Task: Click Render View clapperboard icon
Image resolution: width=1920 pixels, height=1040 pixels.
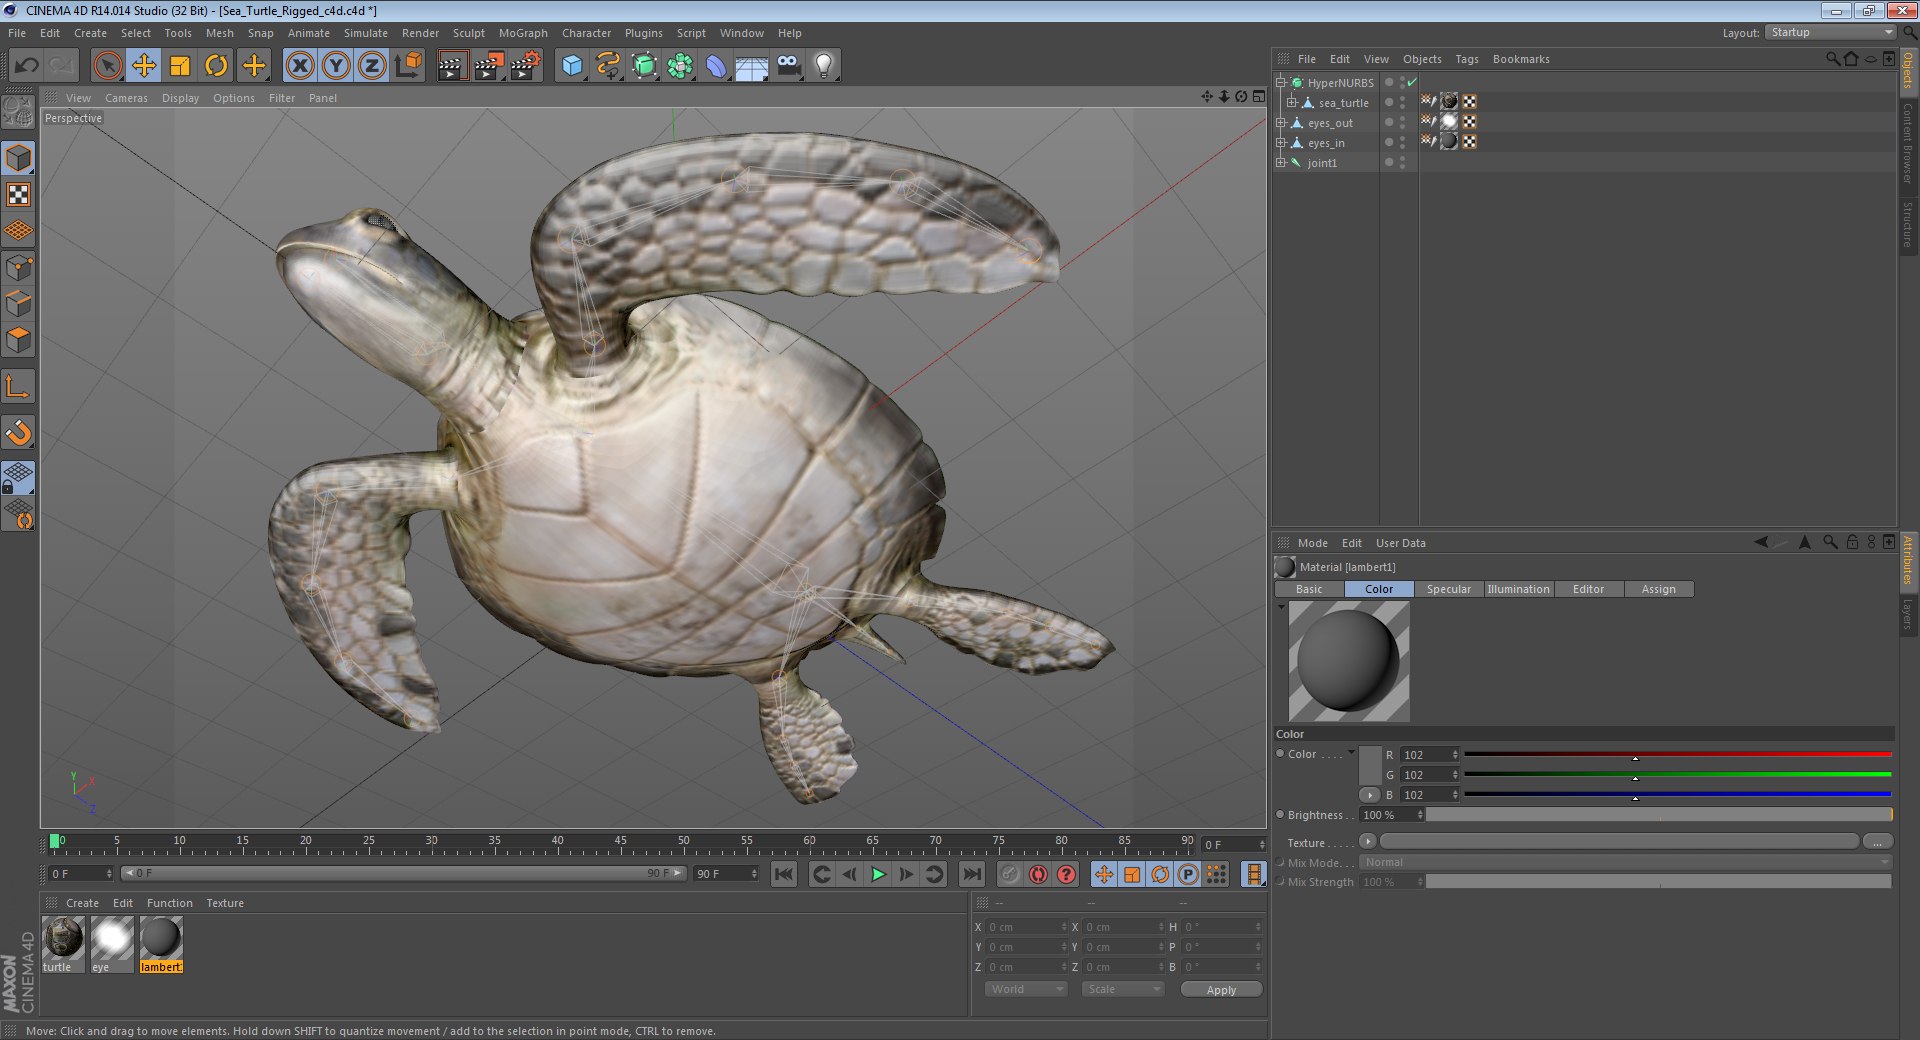Action: pyautogui.click(x=452, y=66)
